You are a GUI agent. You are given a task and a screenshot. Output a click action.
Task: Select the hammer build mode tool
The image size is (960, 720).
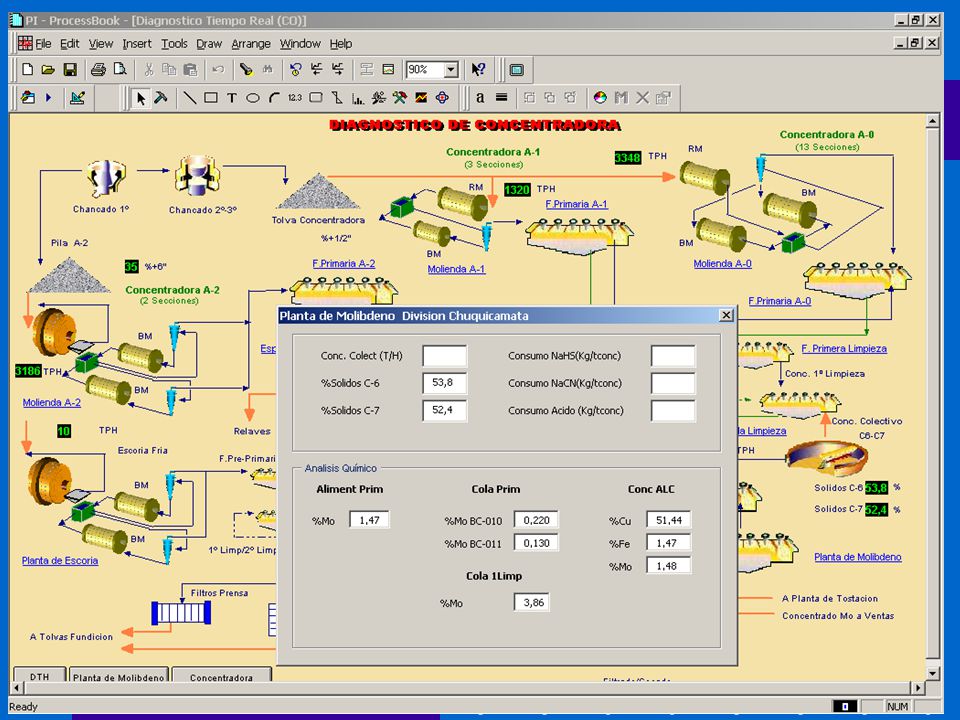[x=161, y=98]
